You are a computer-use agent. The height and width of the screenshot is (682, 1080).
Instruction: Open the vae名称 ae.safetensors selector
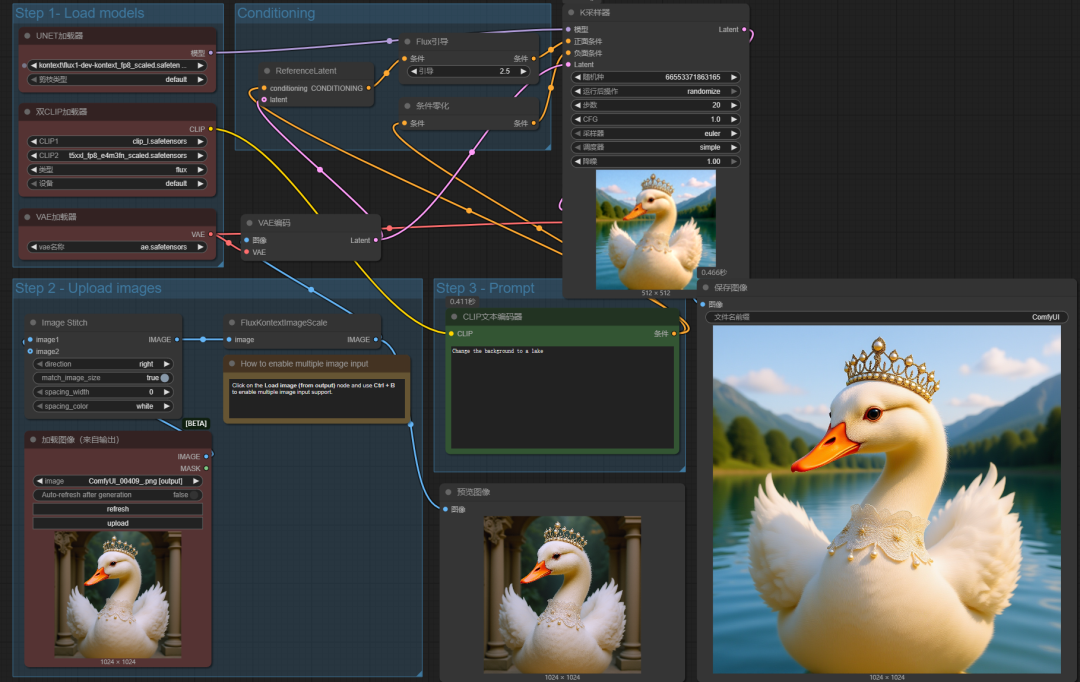(118, 247)
